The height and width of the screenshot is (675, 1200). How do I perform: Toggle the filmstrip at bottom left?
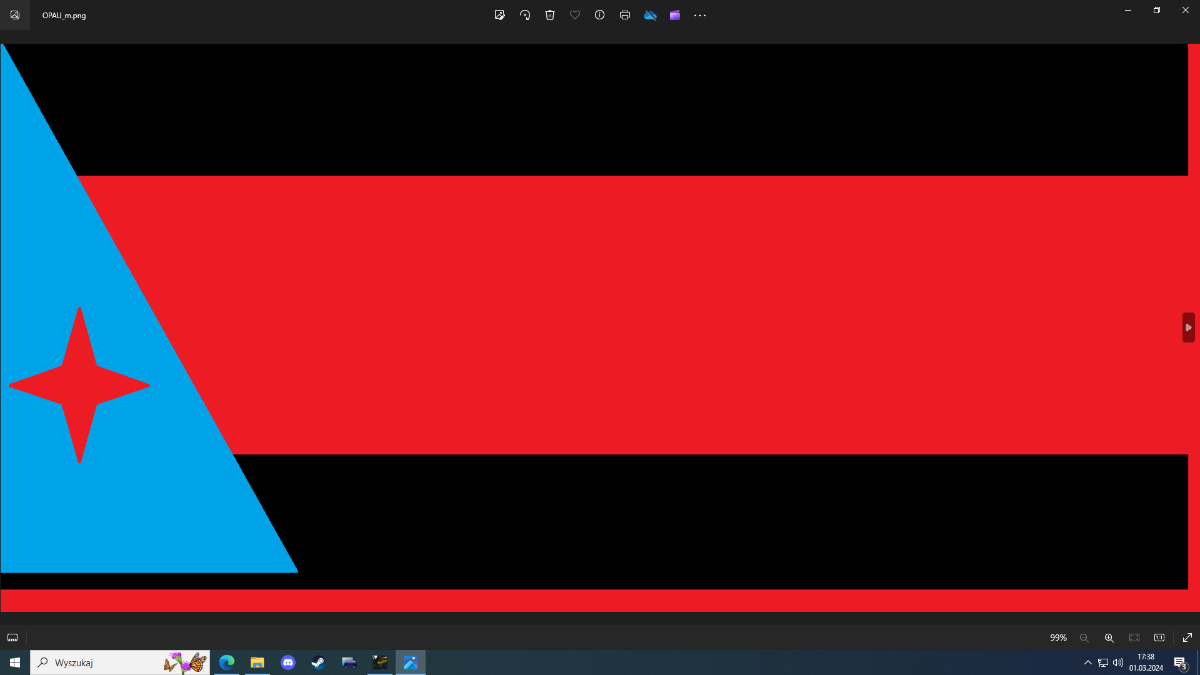click(x=12, y=637)
